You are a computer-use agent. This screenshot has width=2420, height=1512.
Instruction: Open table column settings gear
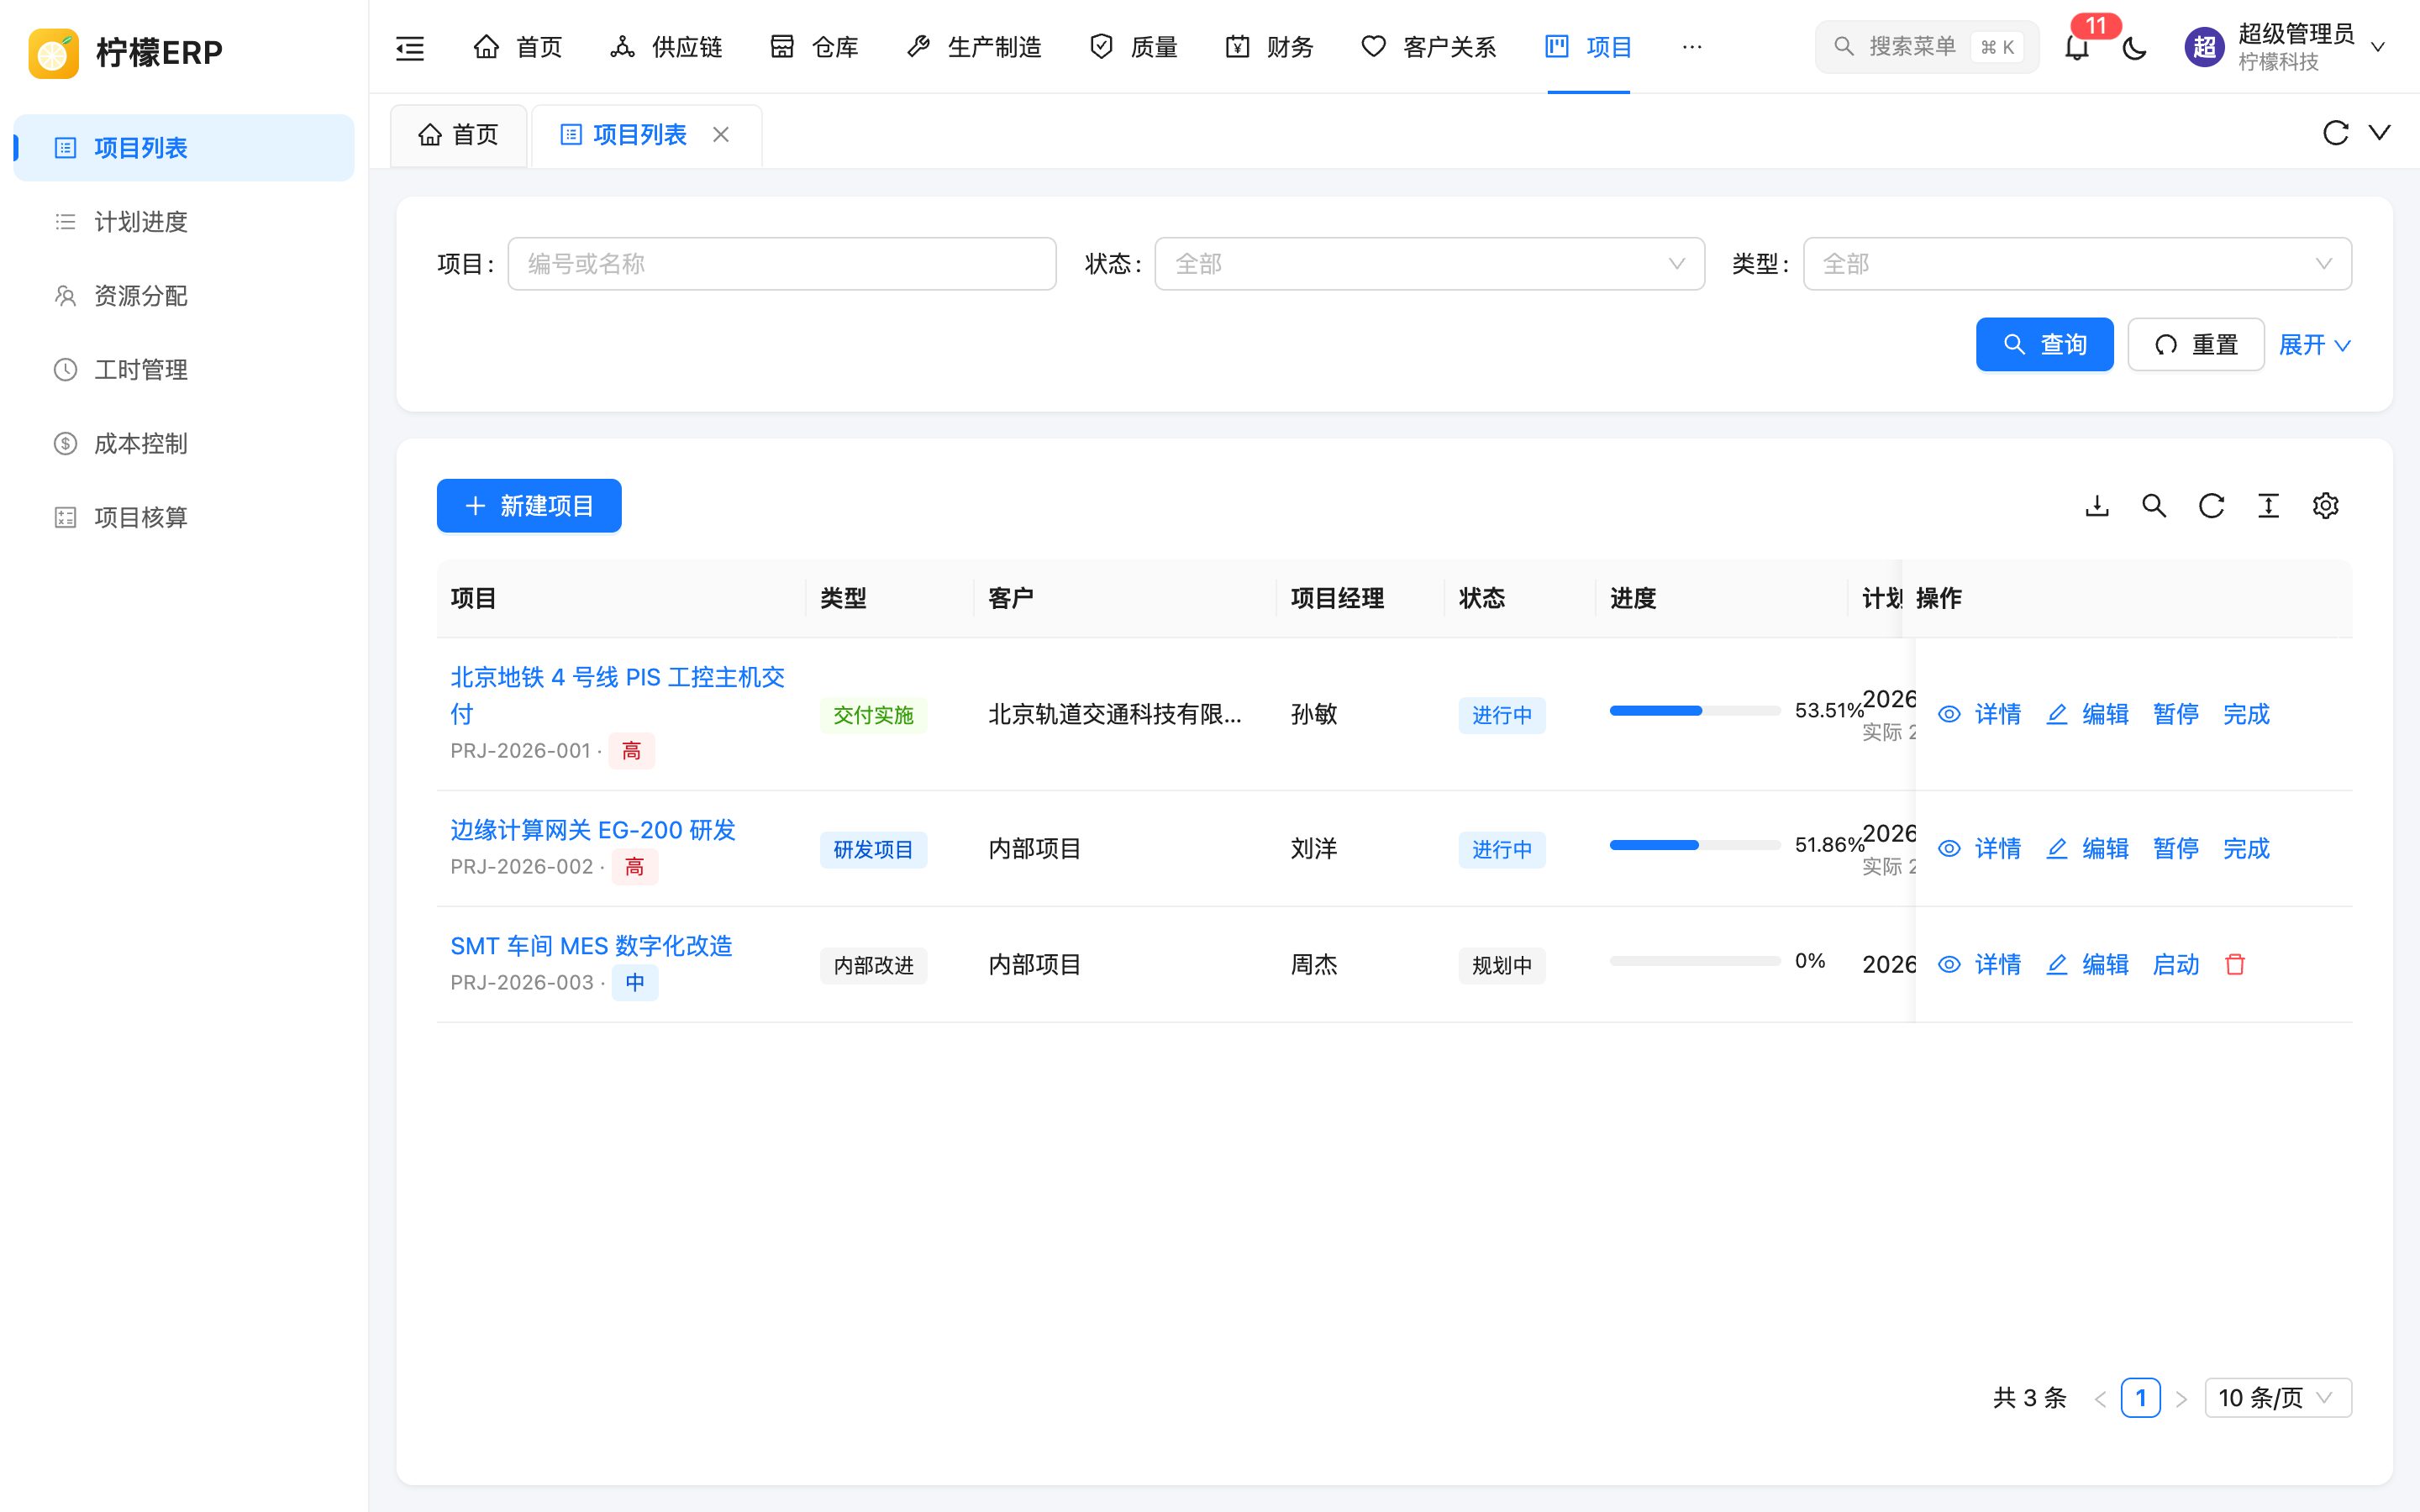pos(2325,506)
